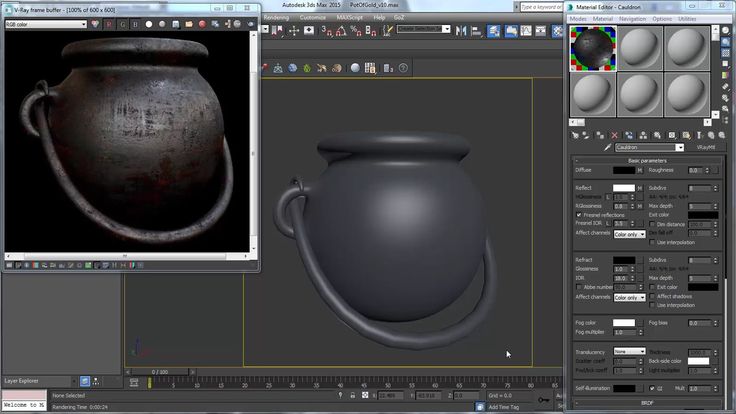
Task: Enable the Affect shadows checkbox
Action: [651, 296]
